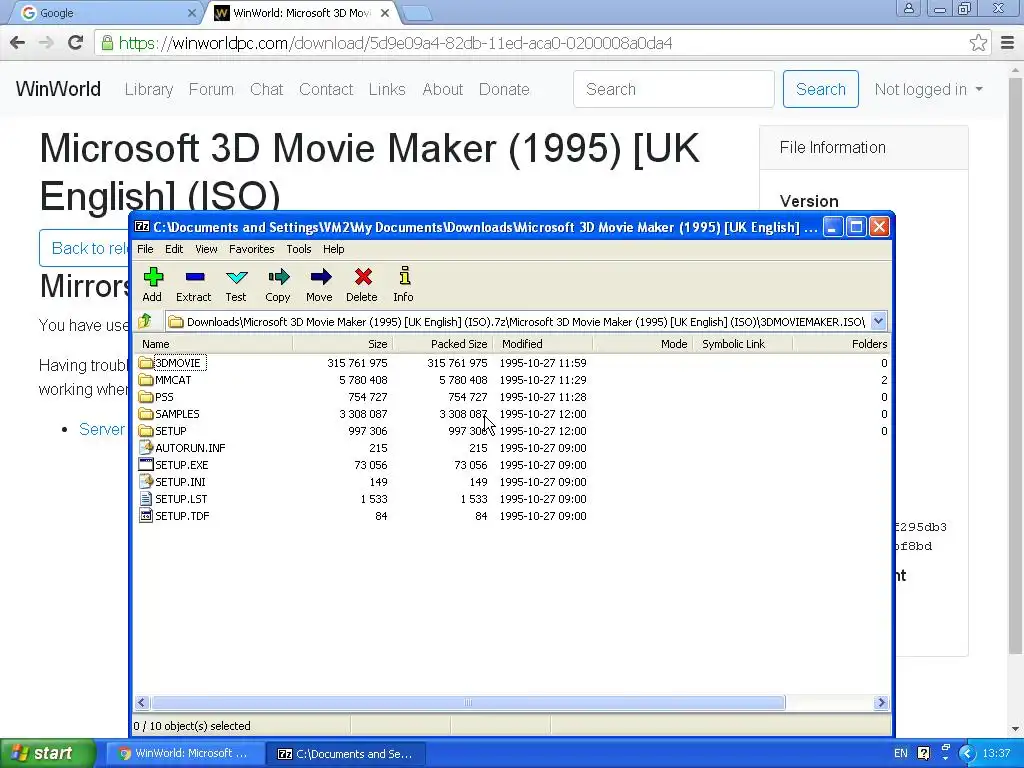Viewport: 1024px width, 768px height.
Task: Click the Info toolbar icon
Action: pyautogui.click(x=405, y=276)
